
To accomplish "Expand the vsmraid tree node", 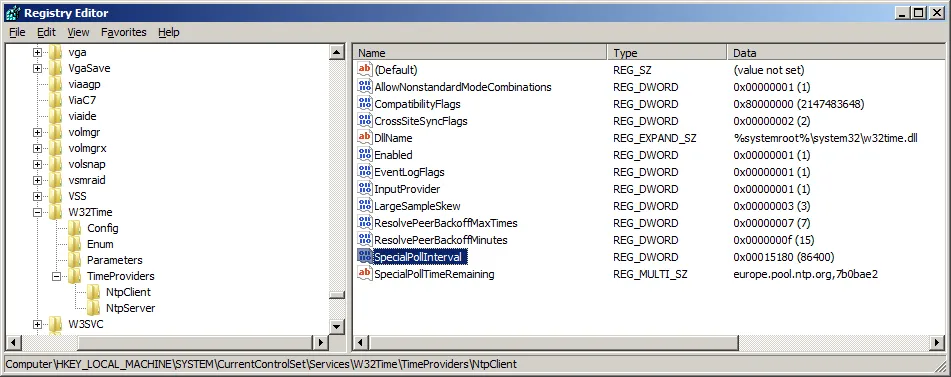I will click(x=38, y=181).
